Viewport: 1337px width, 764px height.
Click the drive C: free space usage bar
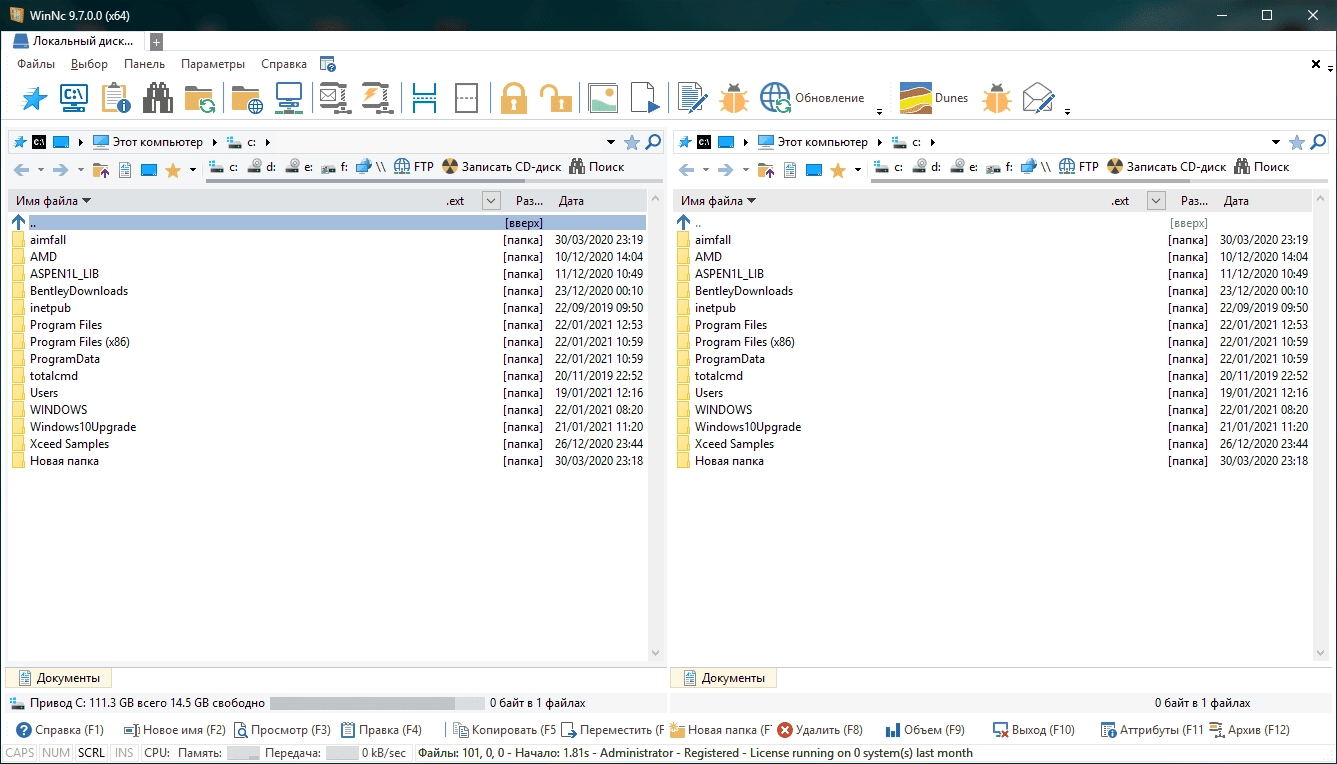click(377, 703)
